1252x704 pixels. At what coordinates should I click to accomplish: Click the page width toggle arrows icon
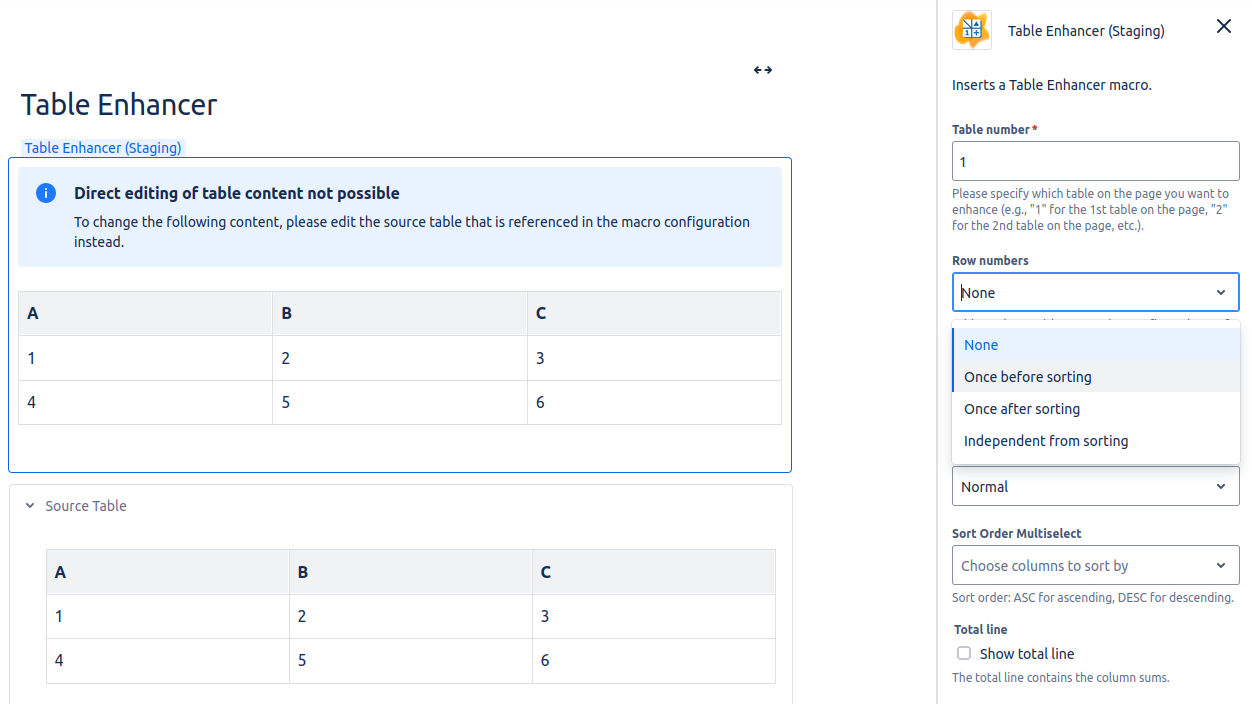click(763, 70)
